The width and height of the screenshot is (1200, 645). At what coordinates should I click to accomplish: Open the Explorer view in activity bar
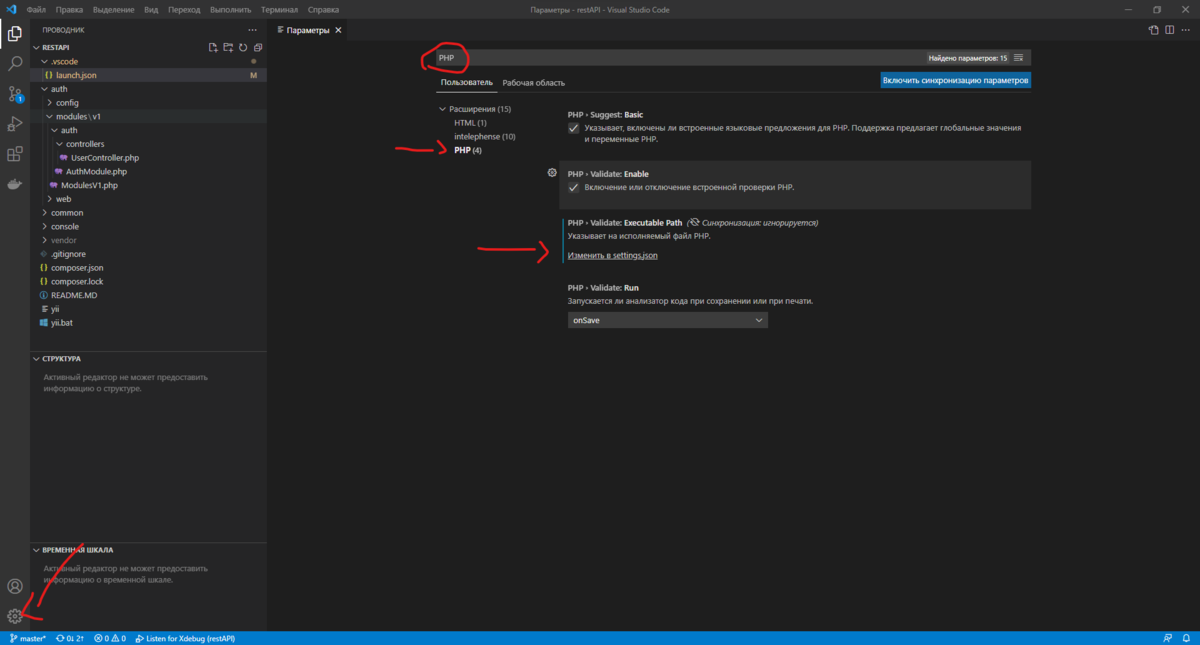(x=14, y=33)
